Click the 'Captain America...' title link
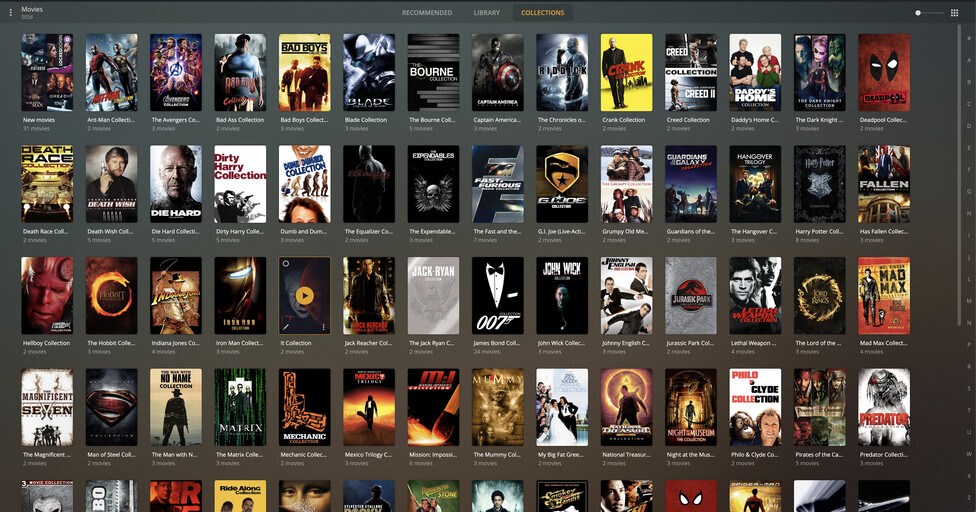The height and width of the screenshot is (512, 976). click(x=497, y=120)
